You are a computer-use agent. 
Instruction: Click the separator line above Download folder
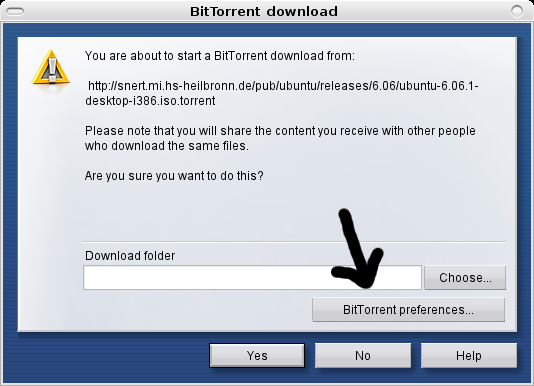tap(294, 242)
